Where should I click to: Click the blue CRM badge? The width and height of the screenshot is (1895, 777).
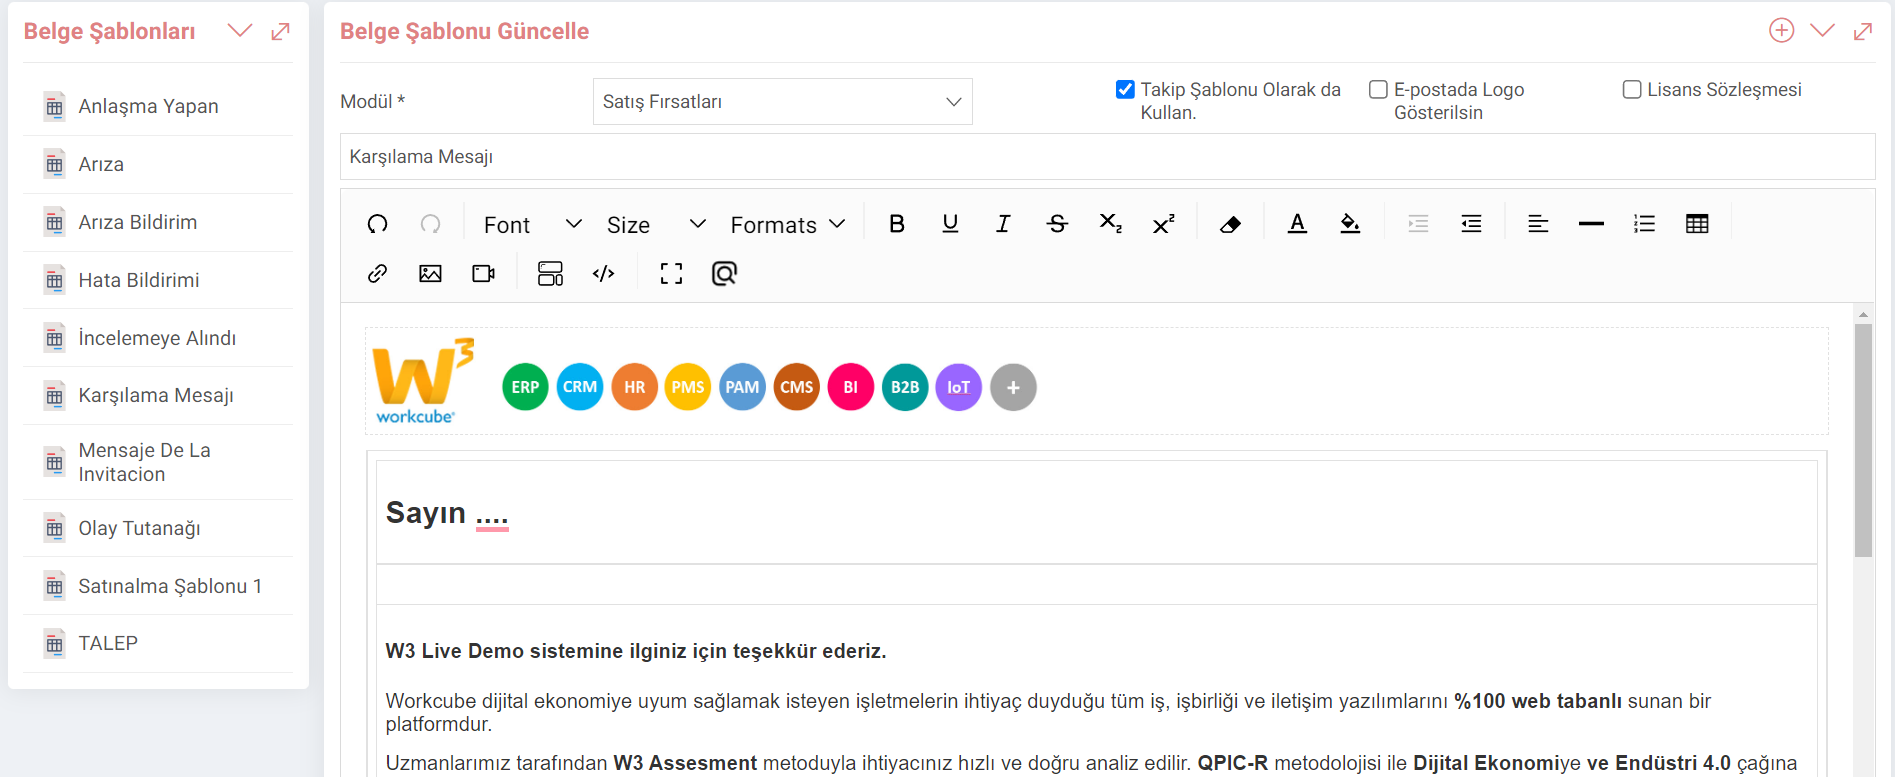tap(580, 387)
